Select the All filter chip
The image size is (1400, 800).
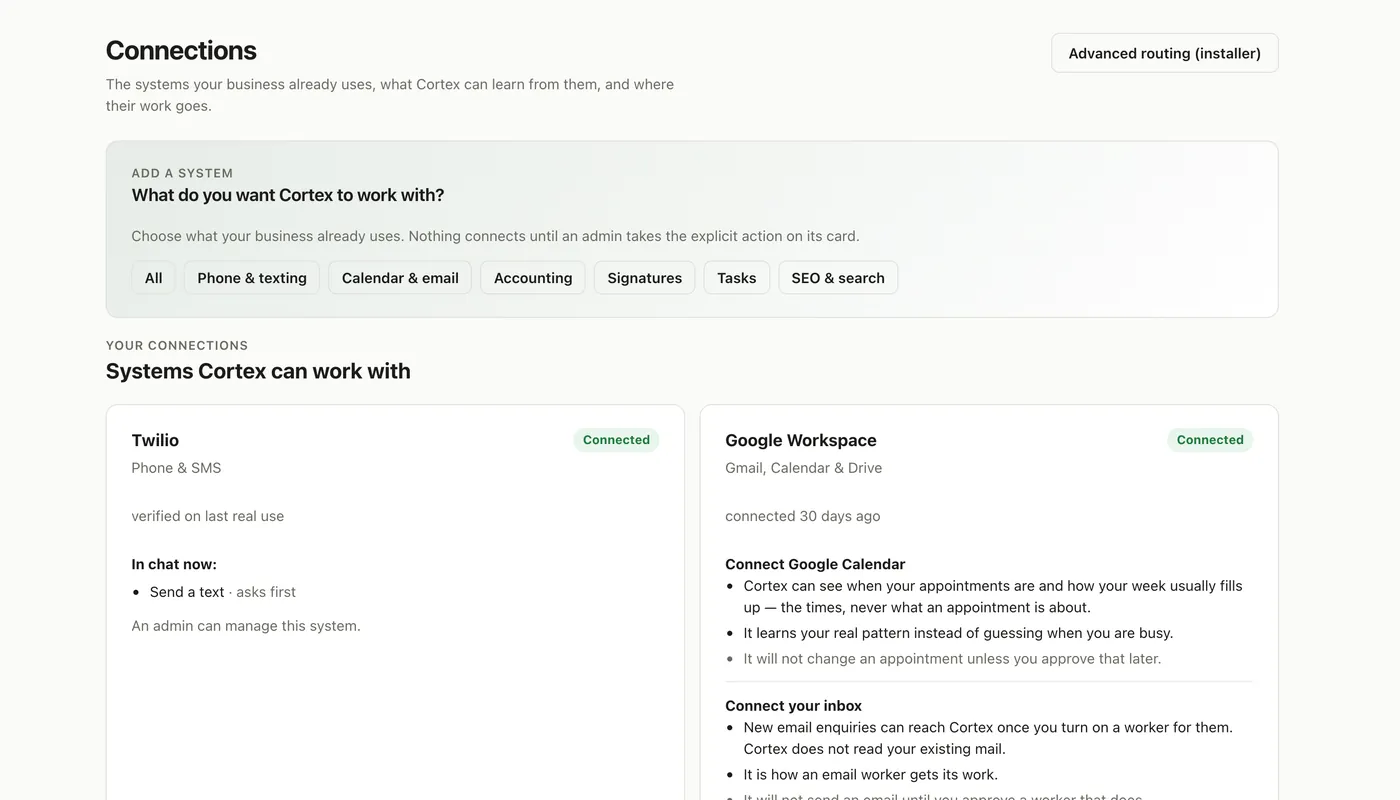point(153,278)
